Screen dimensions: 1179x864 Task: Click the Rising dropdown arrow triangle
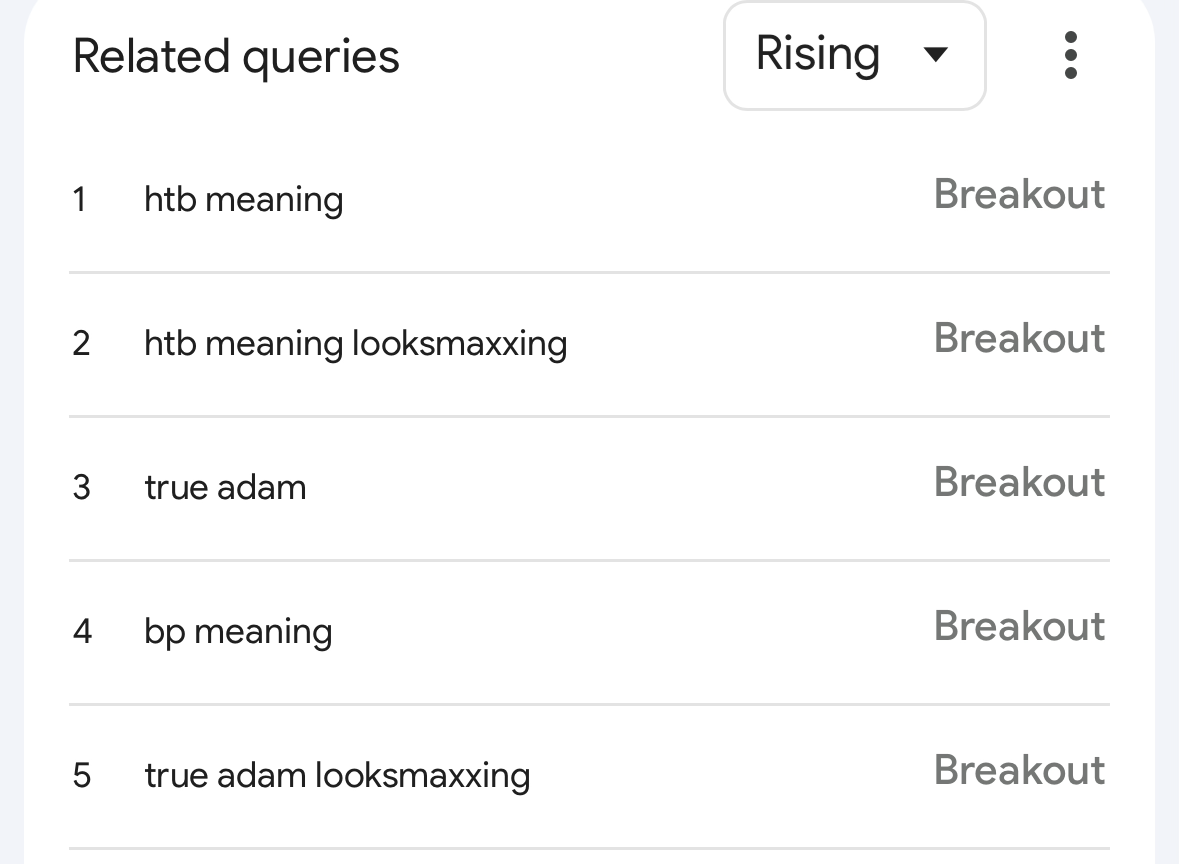tap(935, 55)
